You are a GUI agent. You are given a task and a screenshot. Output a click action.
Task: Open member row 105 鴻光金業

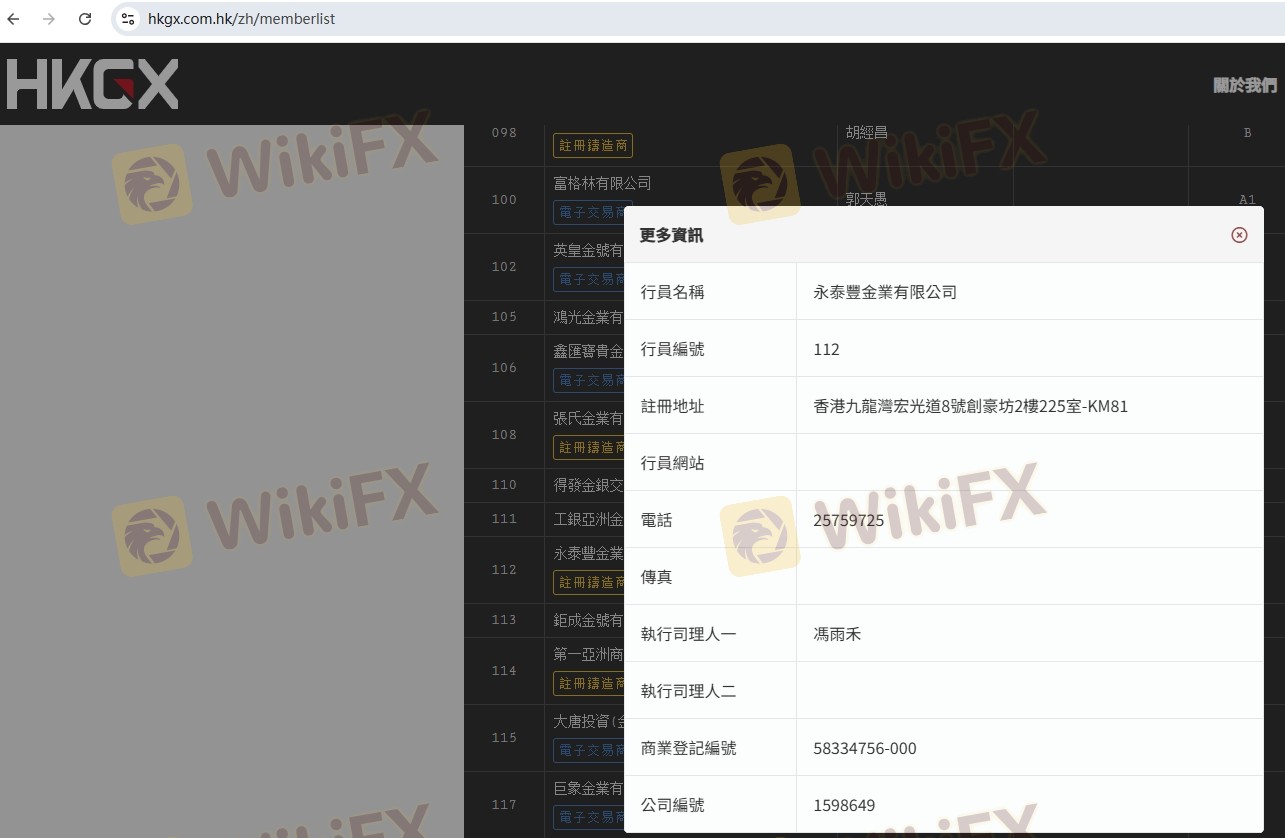(588, 317)
